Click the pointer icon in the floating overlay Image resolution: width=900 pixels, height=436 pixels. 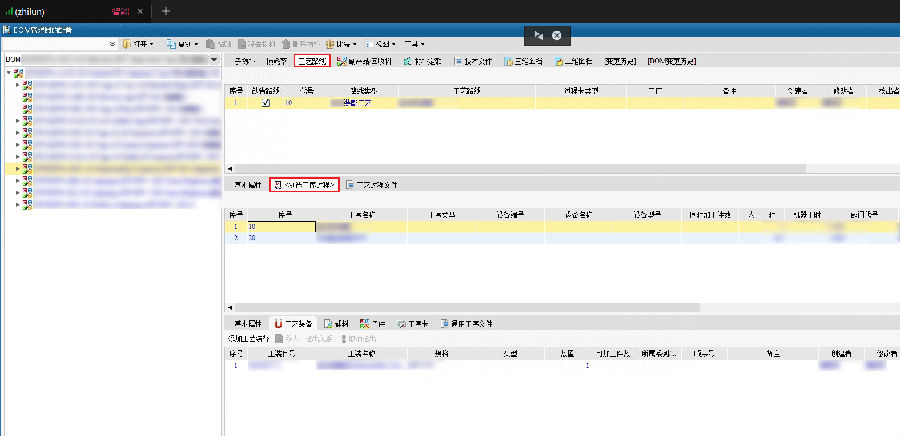coord(539,35)
